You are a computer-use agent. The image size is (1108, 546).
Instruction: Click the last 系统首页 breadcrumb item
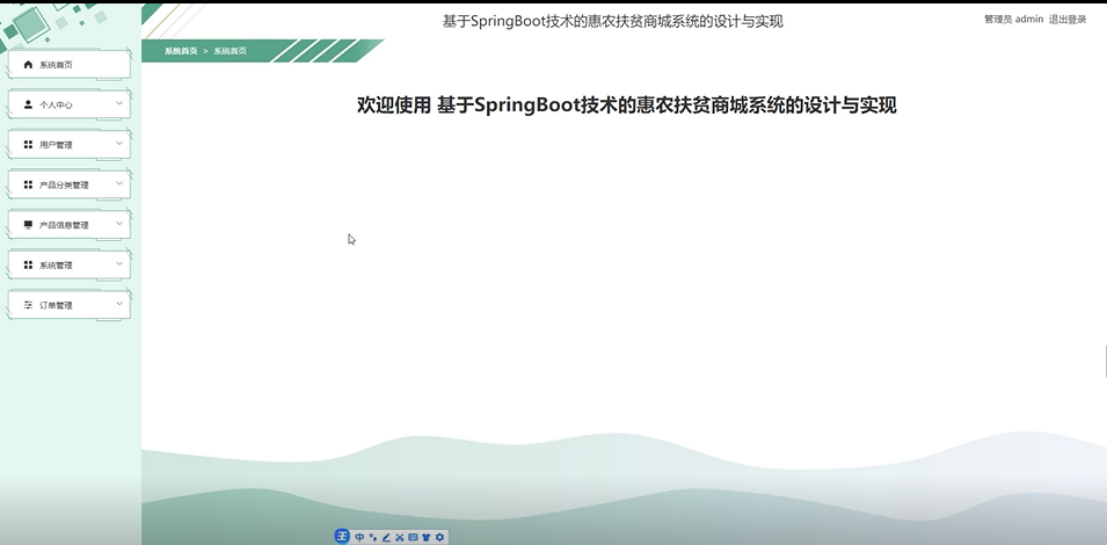point(230,51)
